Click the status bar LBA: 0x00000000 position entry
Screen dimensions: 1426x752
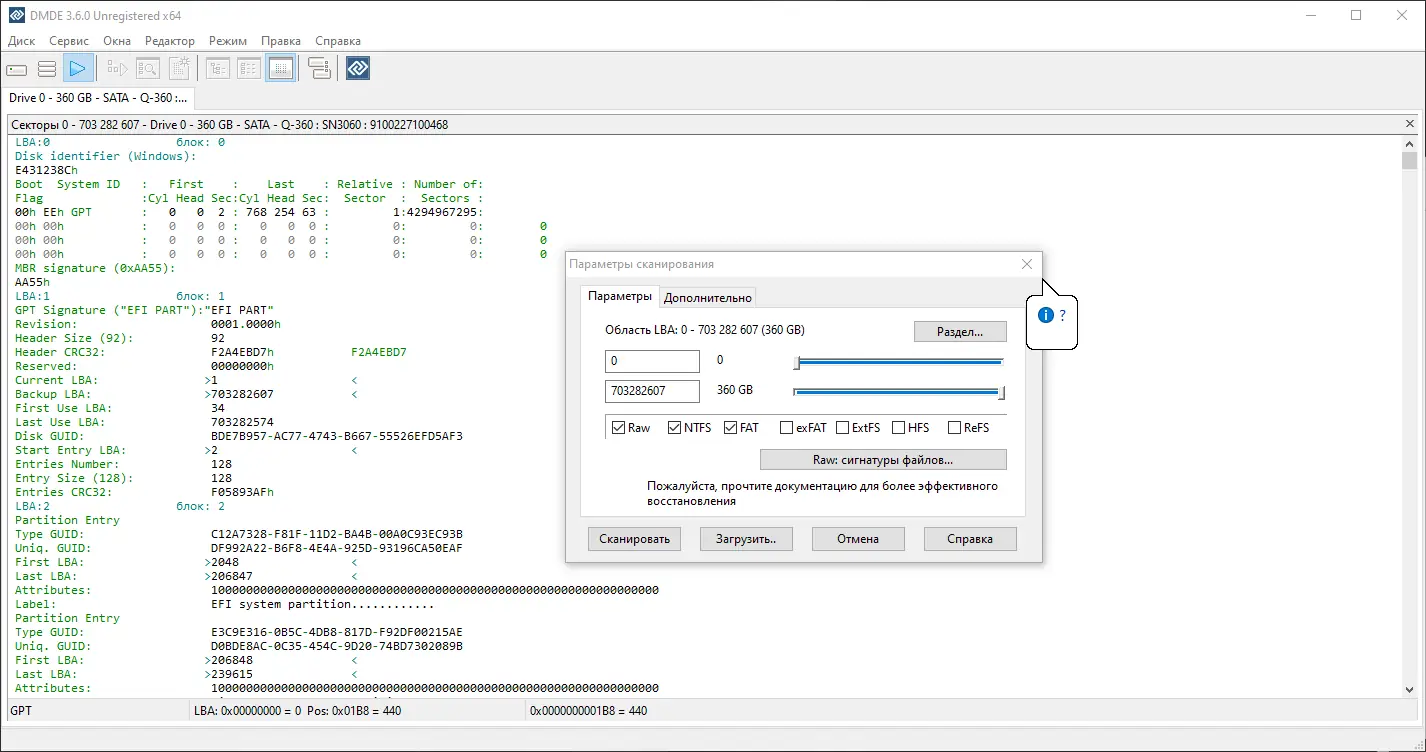coord(298,711)
